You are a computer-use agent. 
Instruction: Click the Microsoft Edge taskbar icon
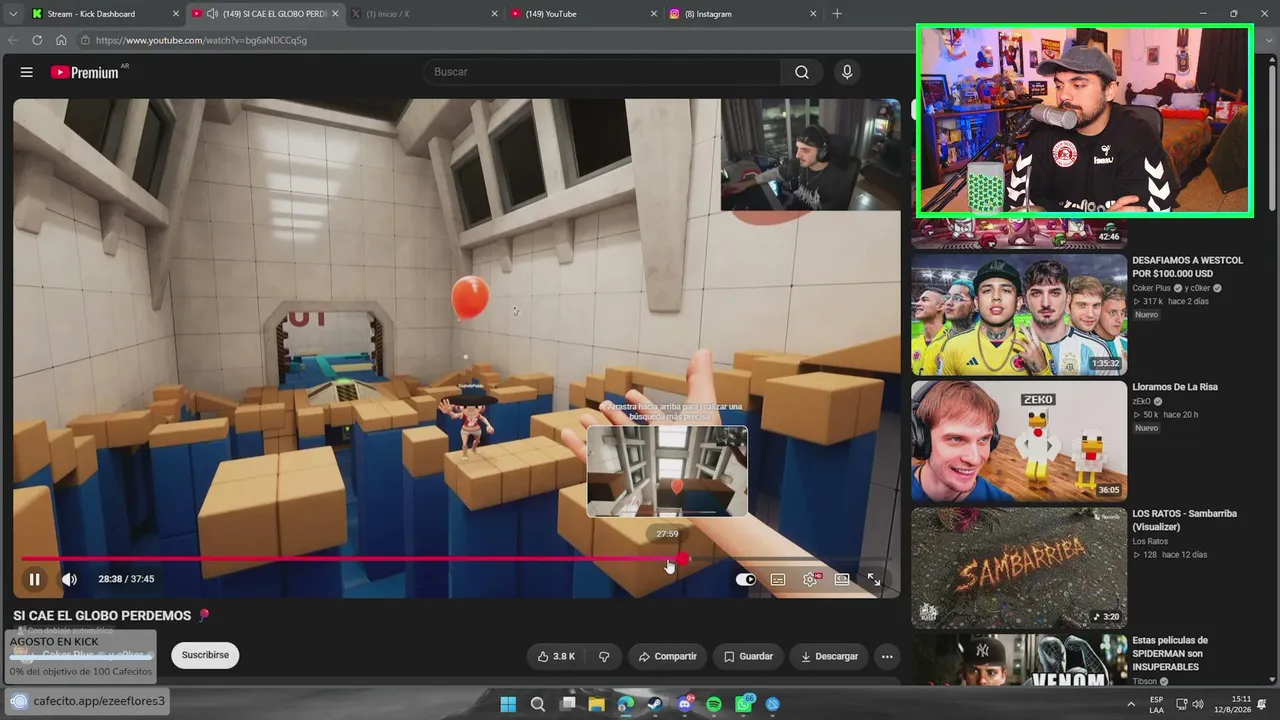626,704
